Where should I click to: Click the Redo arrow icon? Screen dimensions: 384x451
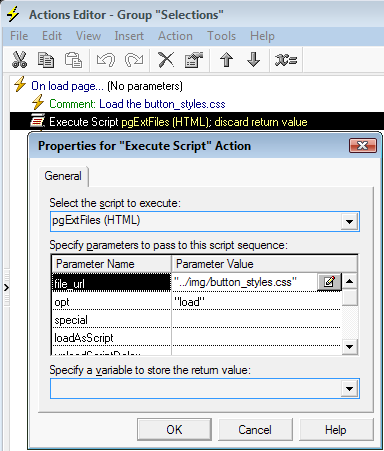(134, 60)
